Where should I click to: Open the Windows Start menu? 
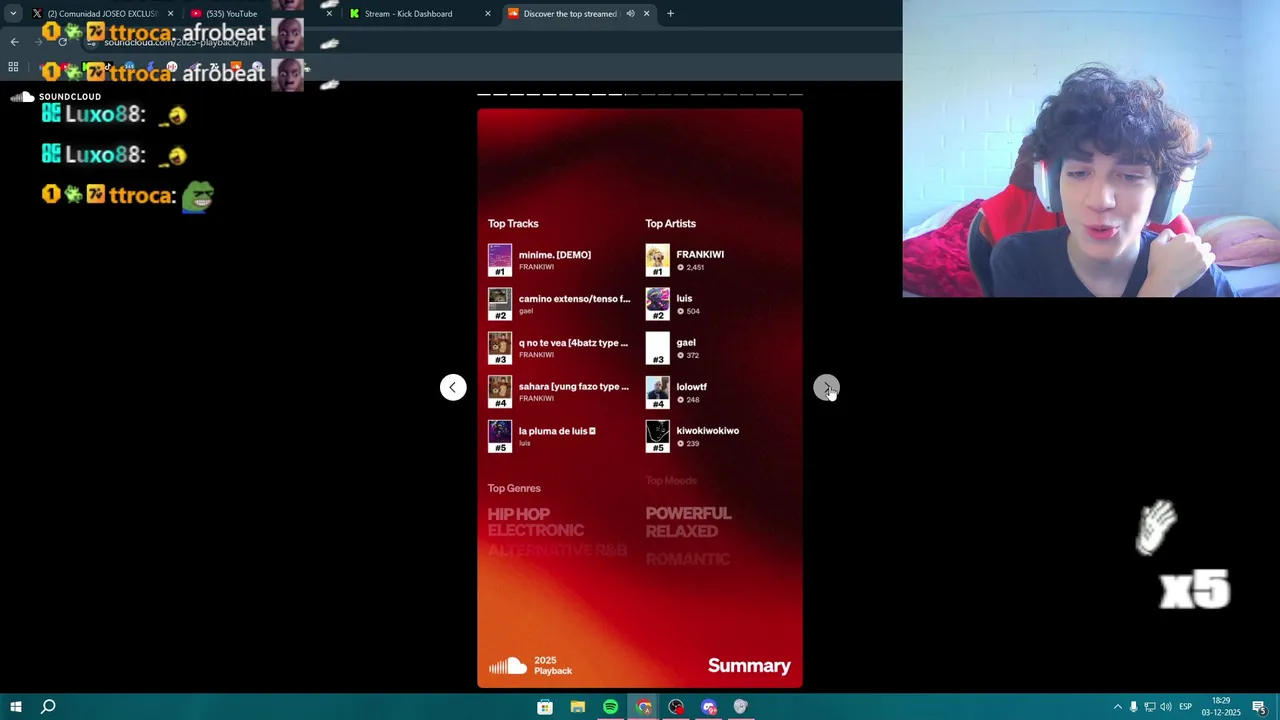(x=16, y=707)
